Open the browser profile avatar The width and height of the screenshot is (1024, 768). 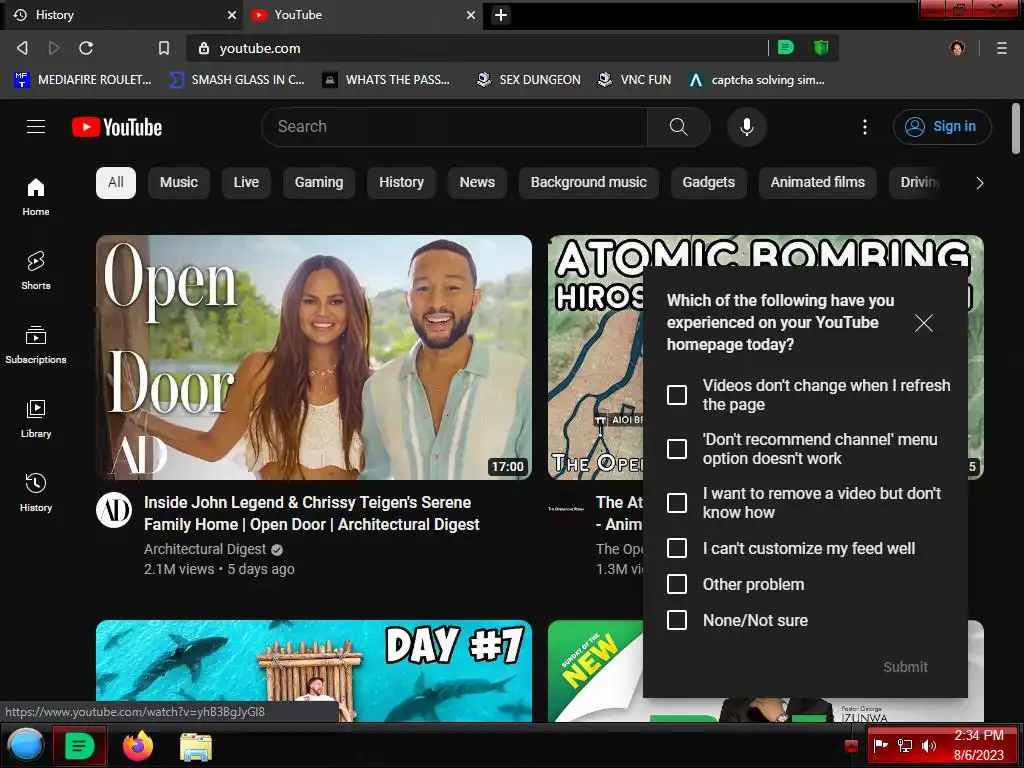957,48
